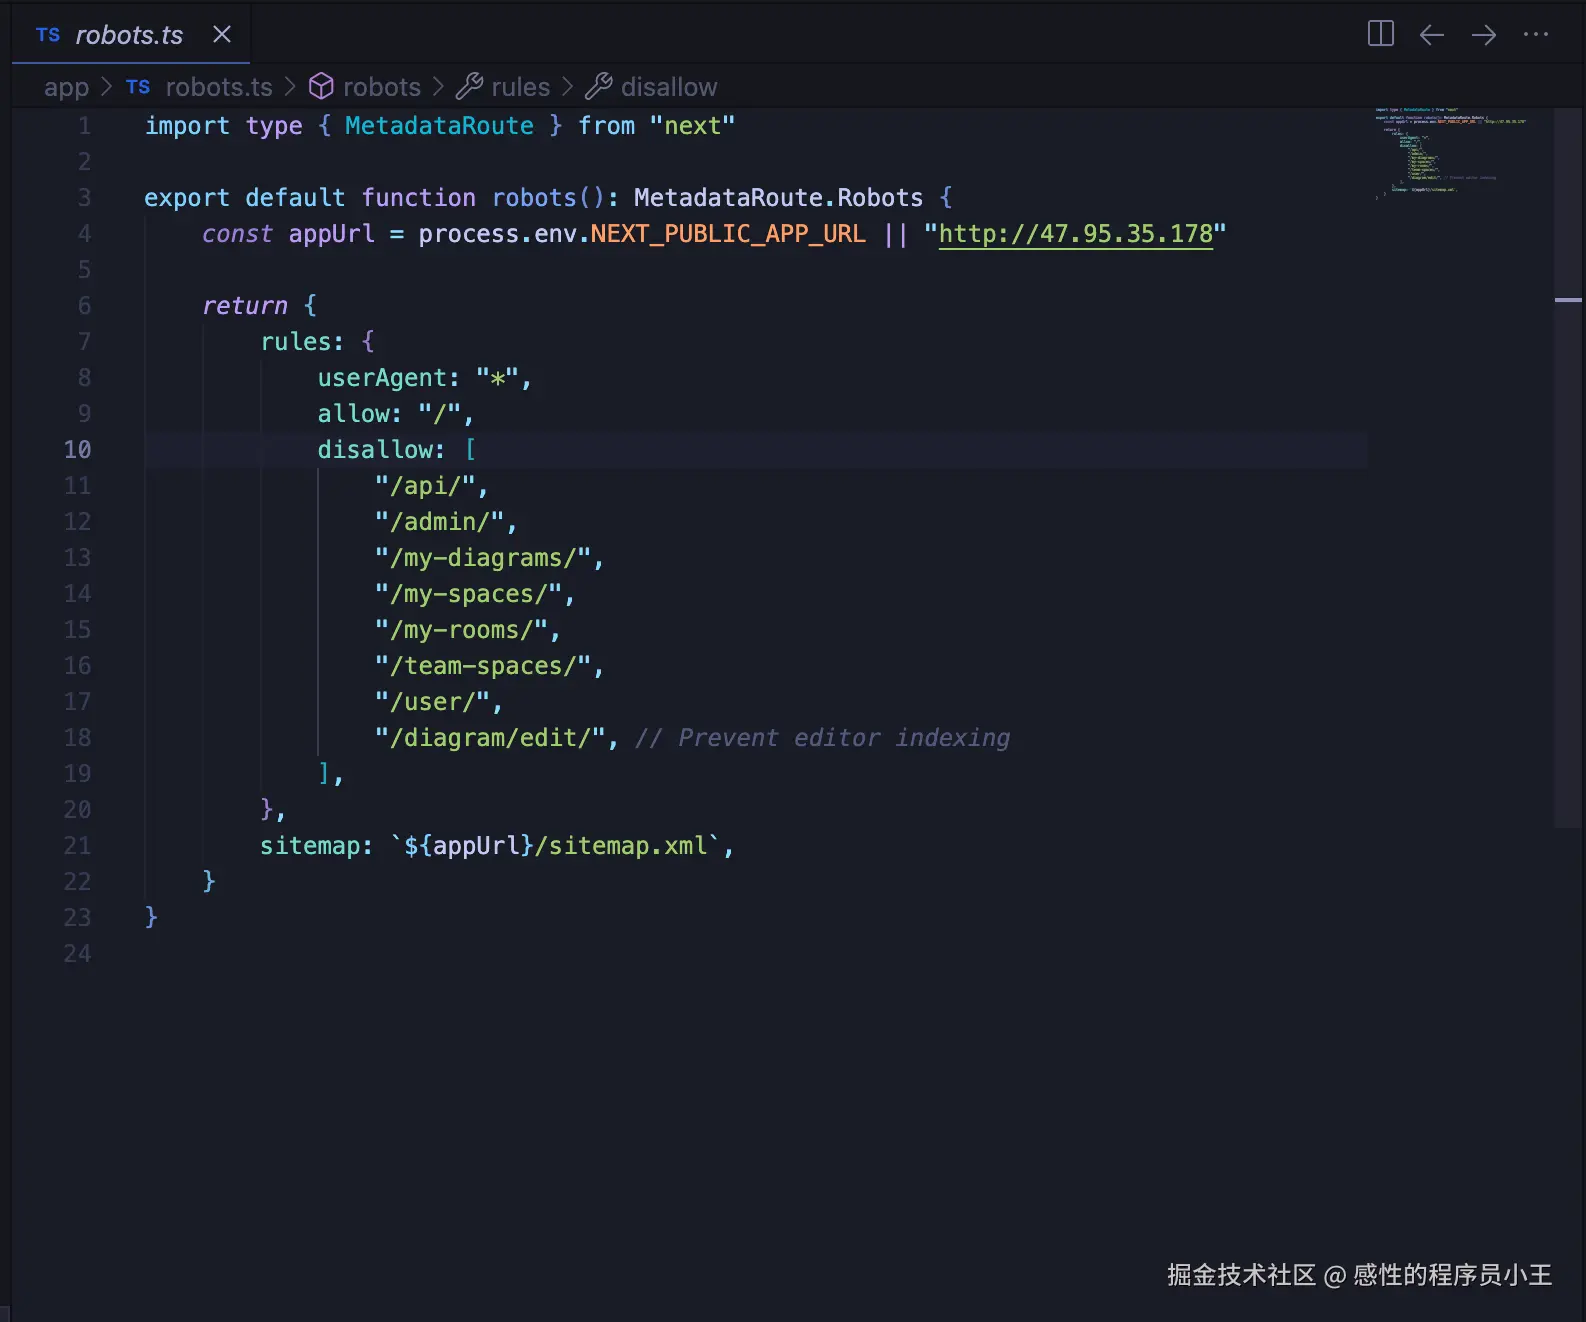Click the appUrl constant declaration

click(x=331, y=234)
